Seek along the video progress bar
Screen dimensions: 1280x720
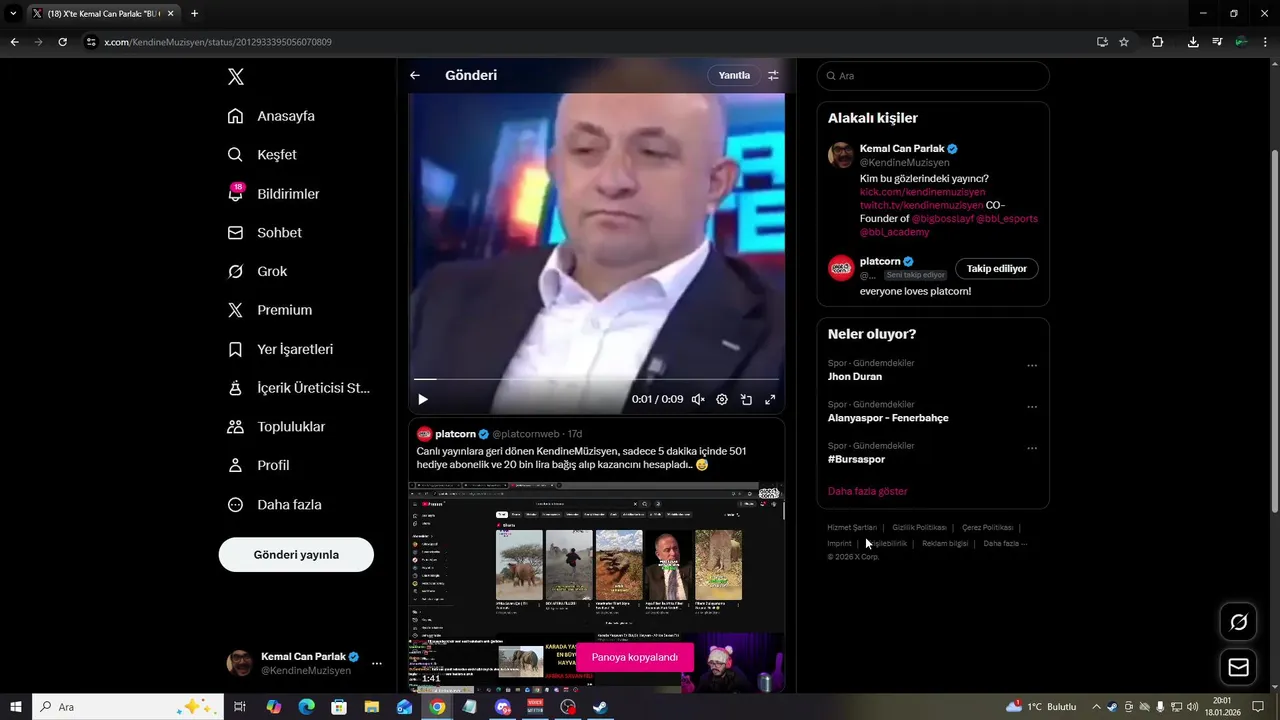point(596,379)
